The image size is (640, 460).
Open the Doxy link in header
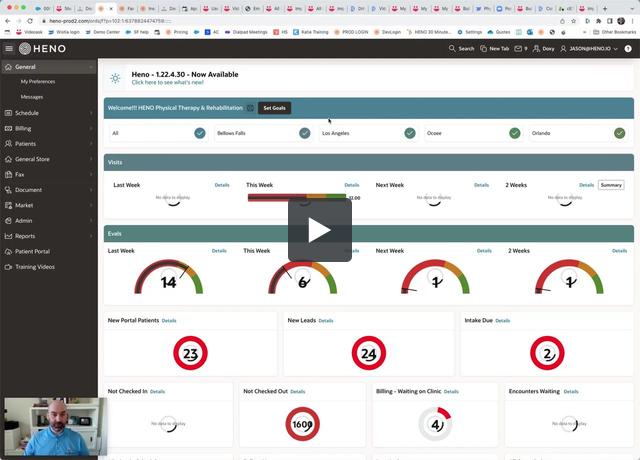click(544, 49)
